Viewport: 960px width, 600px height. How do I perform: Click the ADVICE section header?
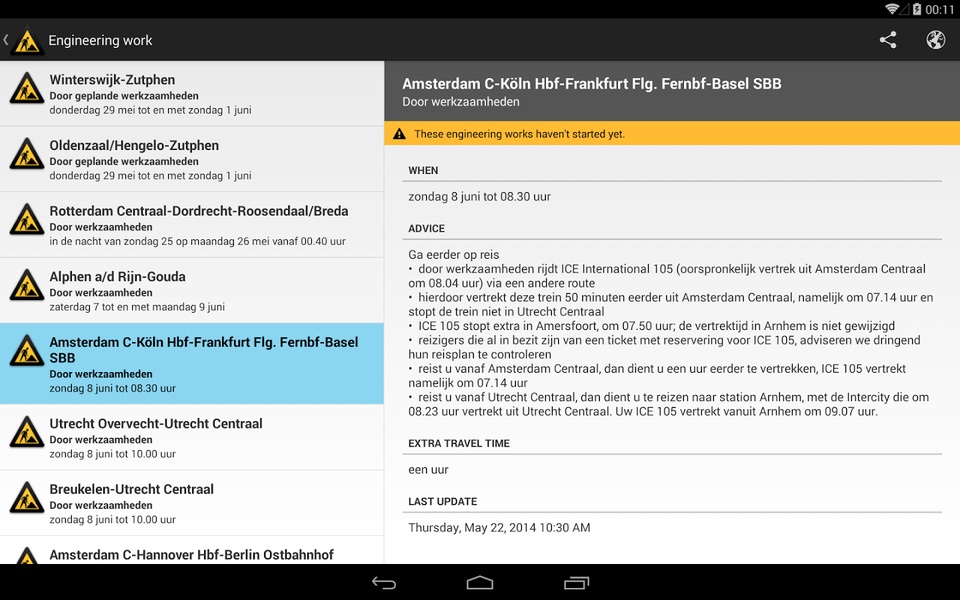pos(427,228)
